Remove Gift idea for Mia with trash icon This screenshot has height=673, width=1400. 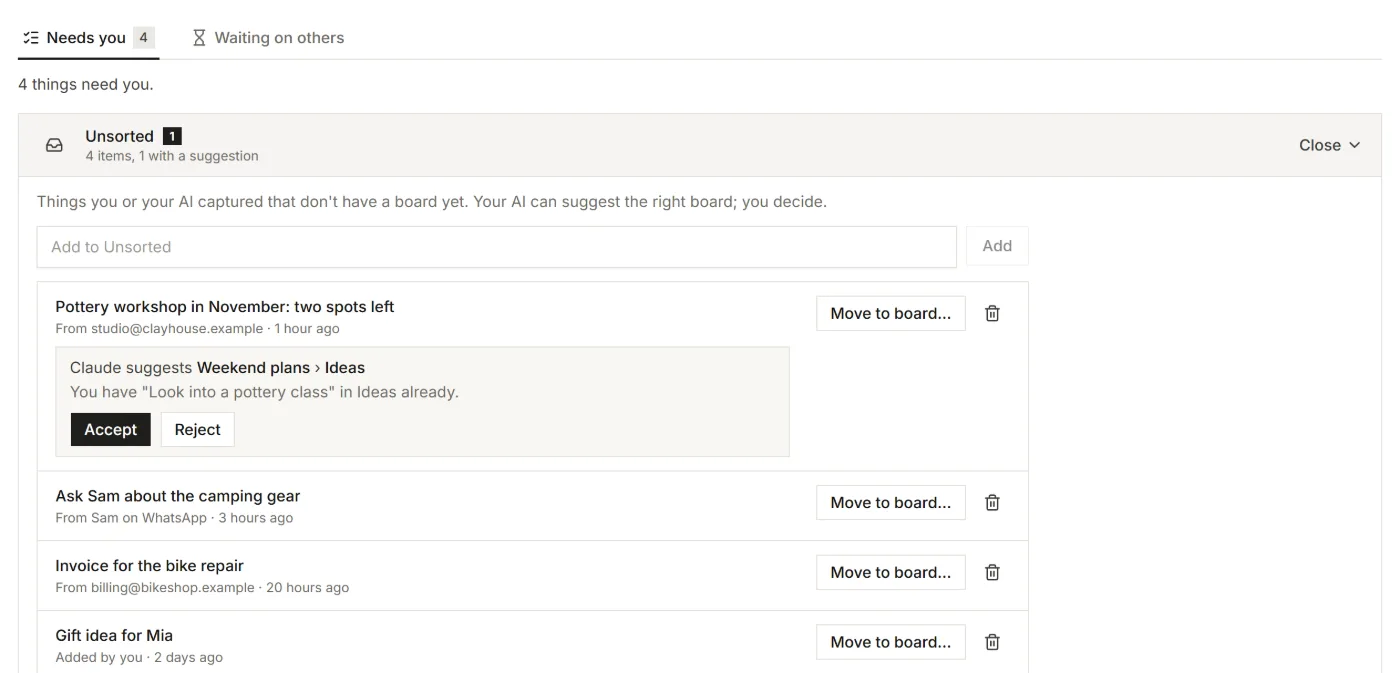[992, 642]
